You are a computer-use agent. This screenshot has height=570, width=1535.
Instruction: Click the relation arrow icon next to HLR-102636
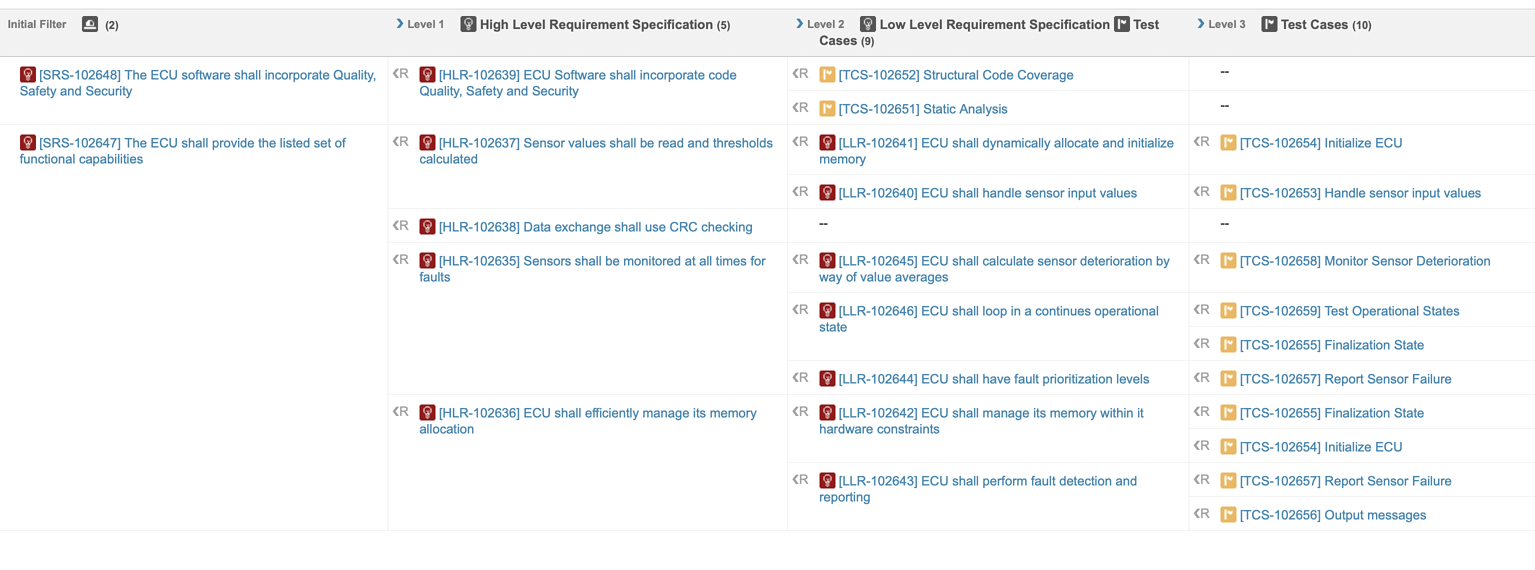[x=401, y=412]
